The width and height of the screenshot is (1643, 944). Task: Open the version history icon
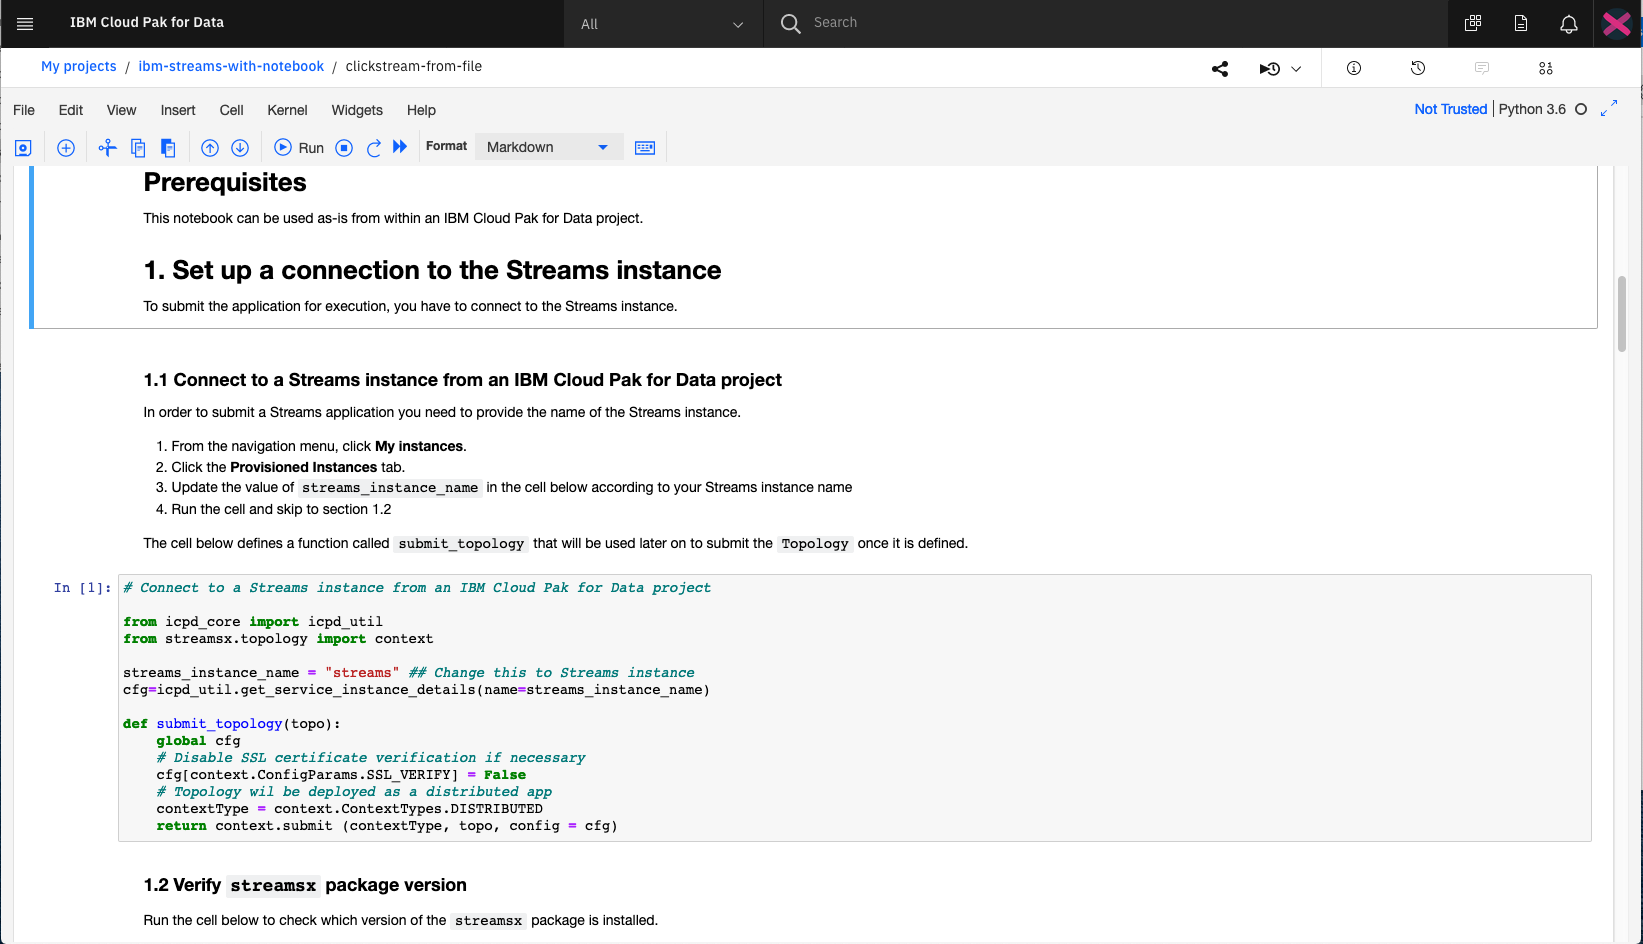click(1418, 68)
